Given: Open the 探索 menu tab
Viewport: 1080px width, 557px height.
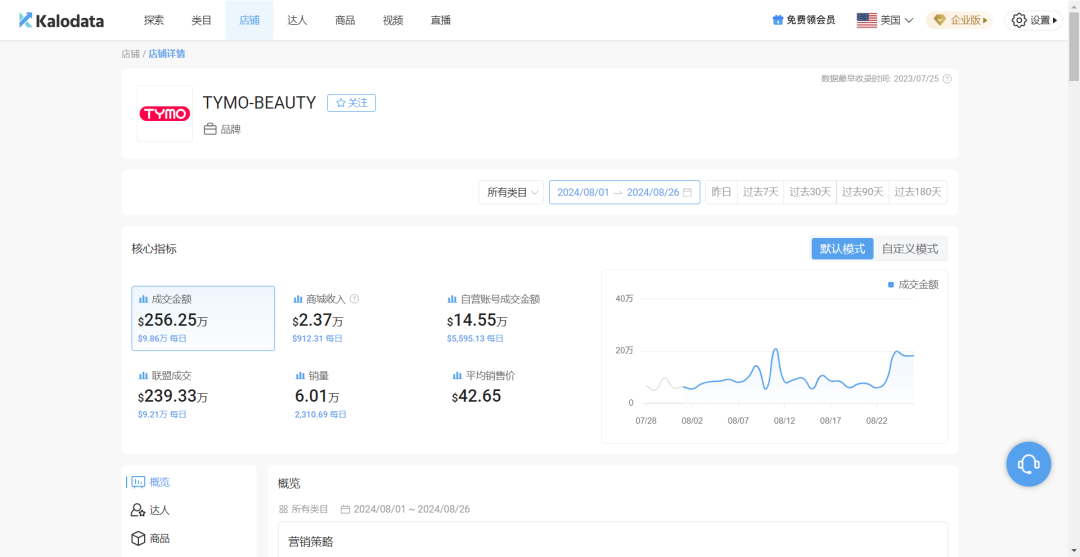Looking at the screenshot, I should 154,20.
